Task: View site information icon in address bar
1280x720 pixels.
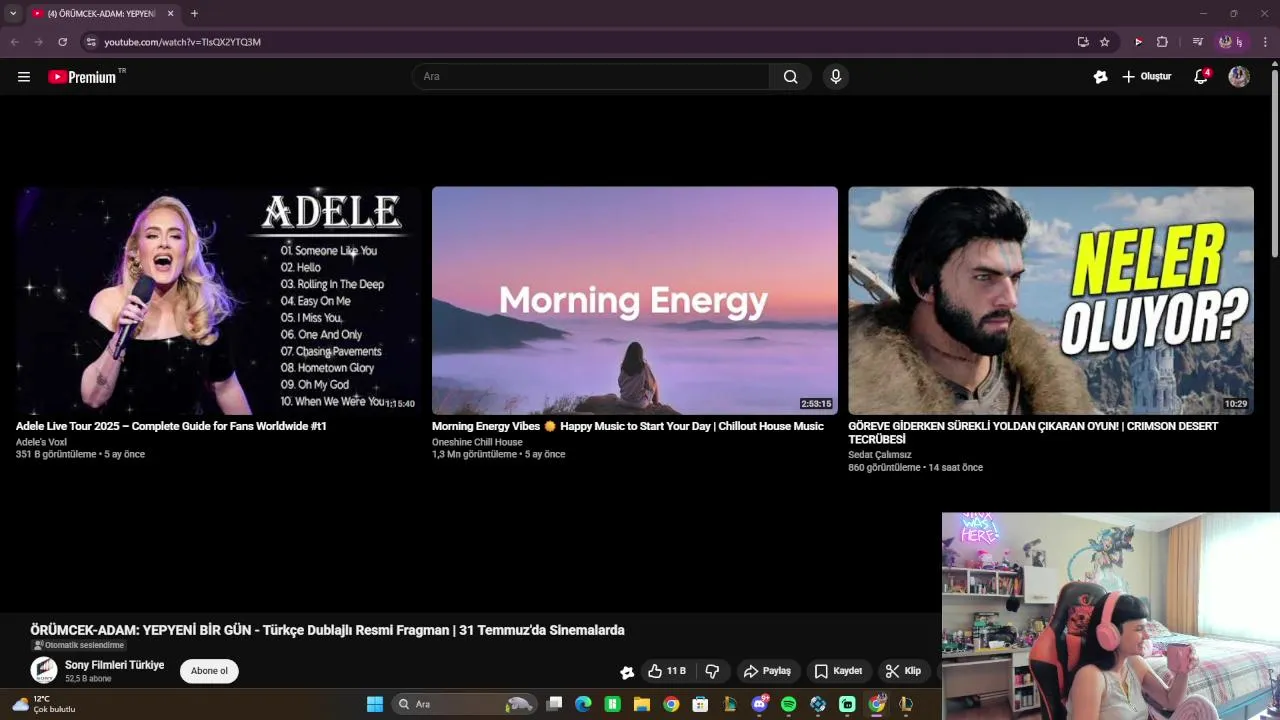Action: pos(91,42)
